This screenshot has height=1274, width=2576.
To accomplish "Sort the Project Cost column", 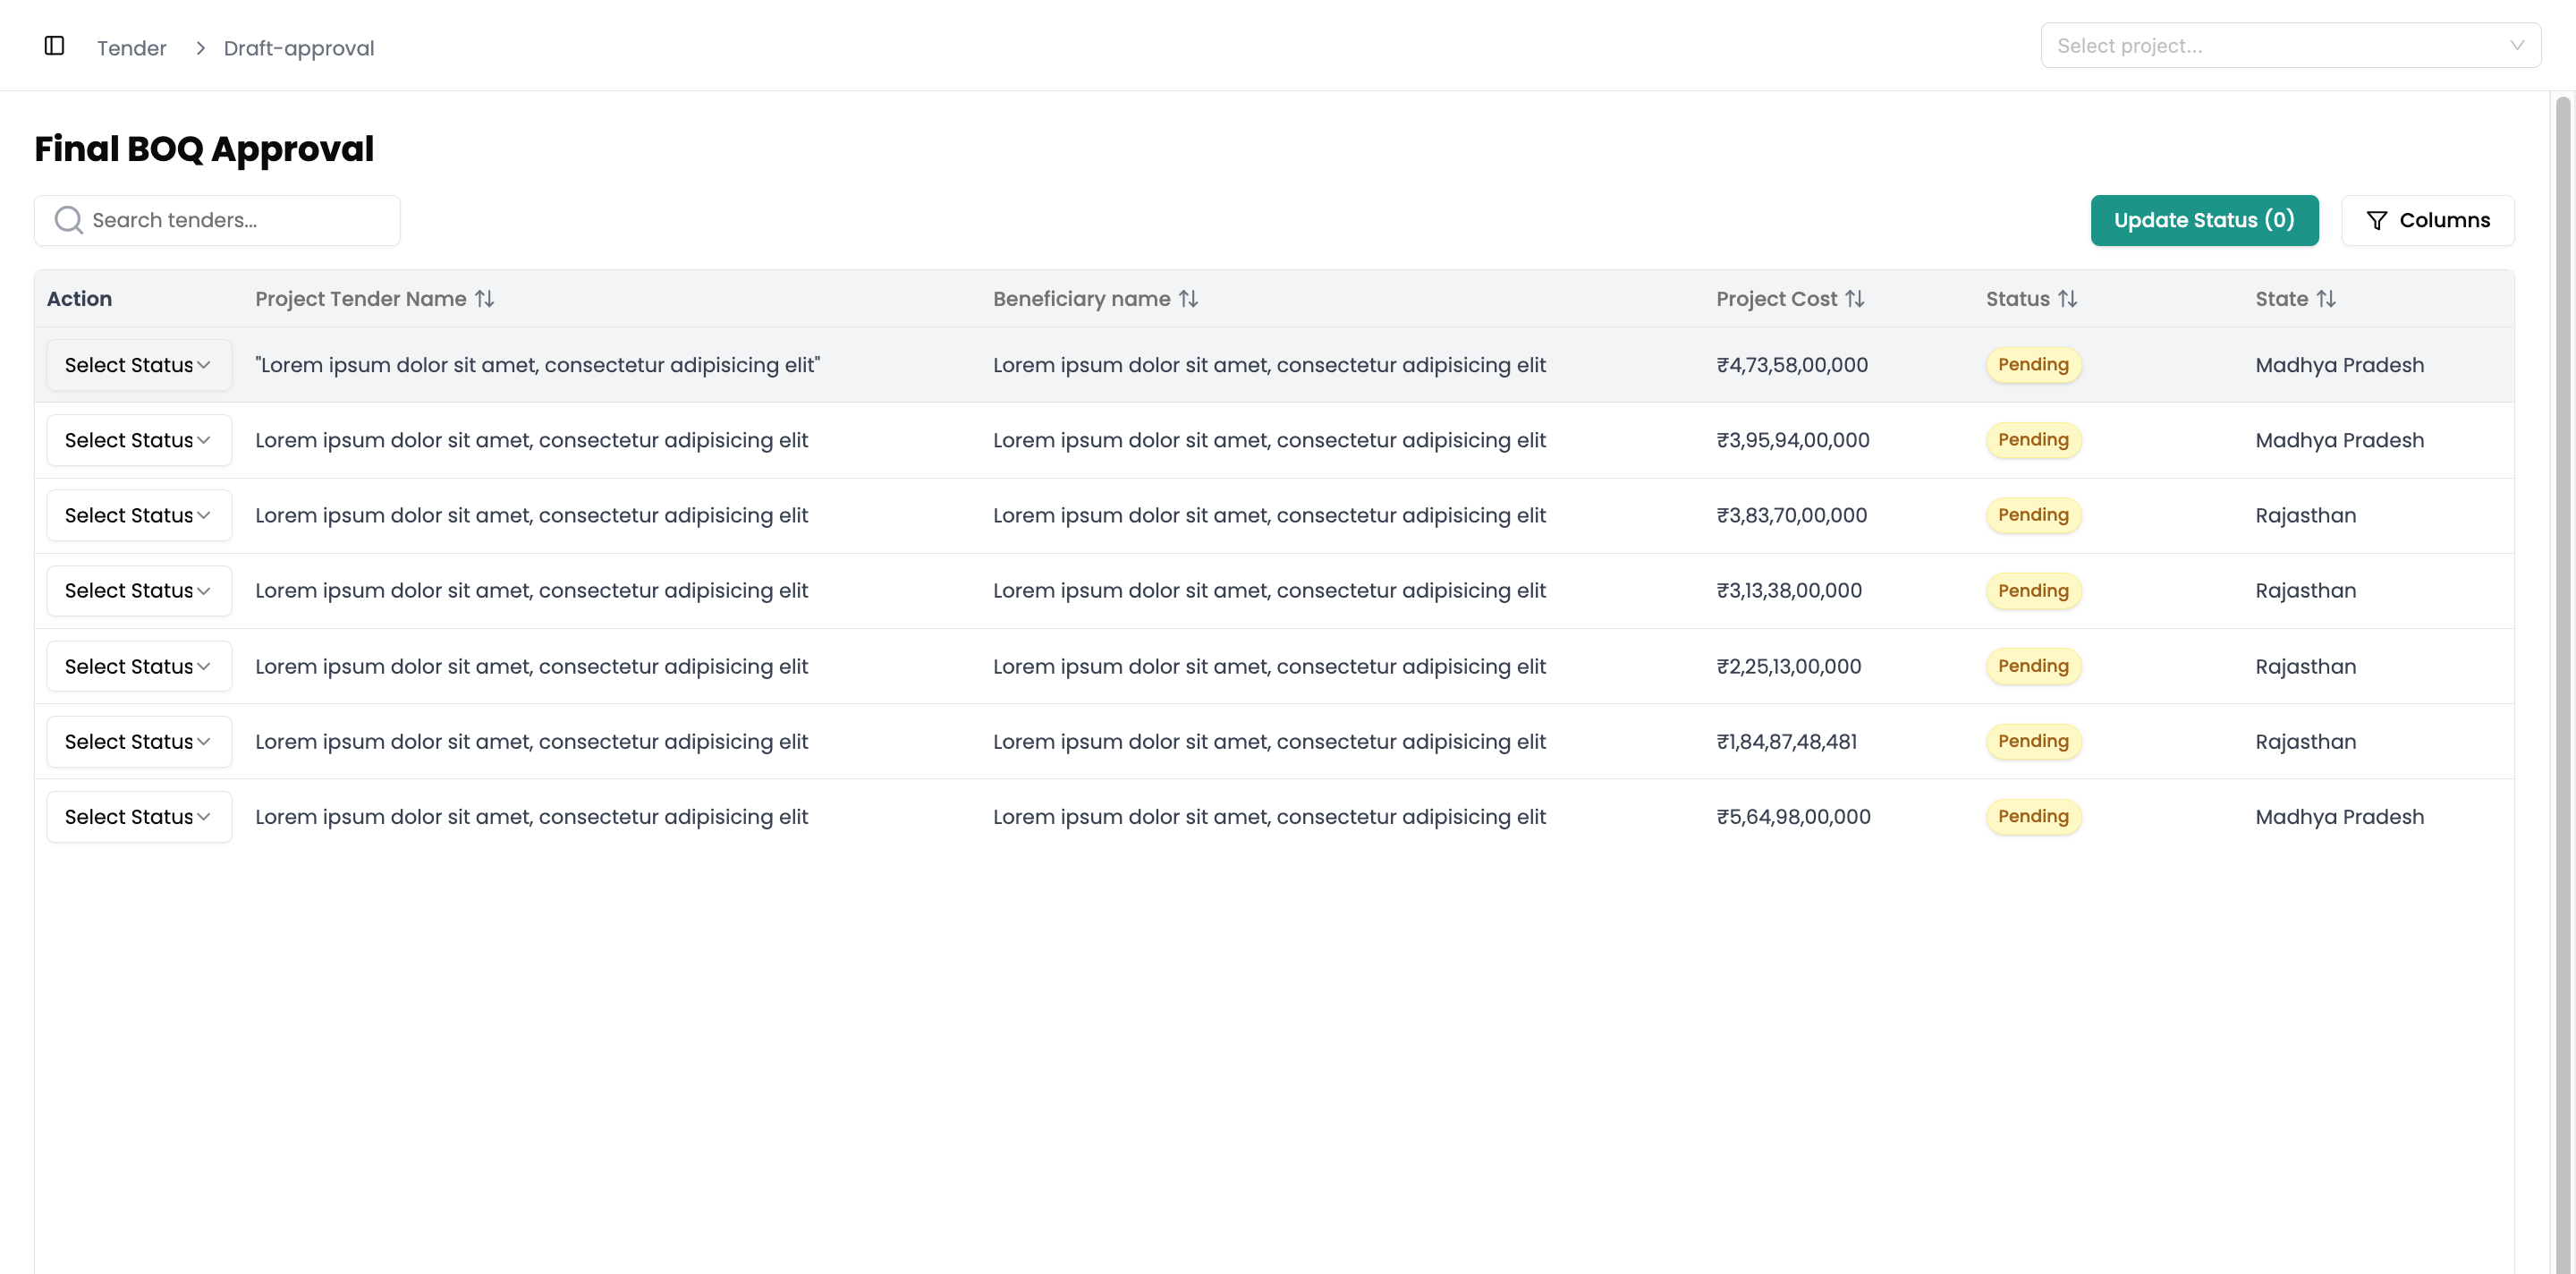I will point(1857,298).
